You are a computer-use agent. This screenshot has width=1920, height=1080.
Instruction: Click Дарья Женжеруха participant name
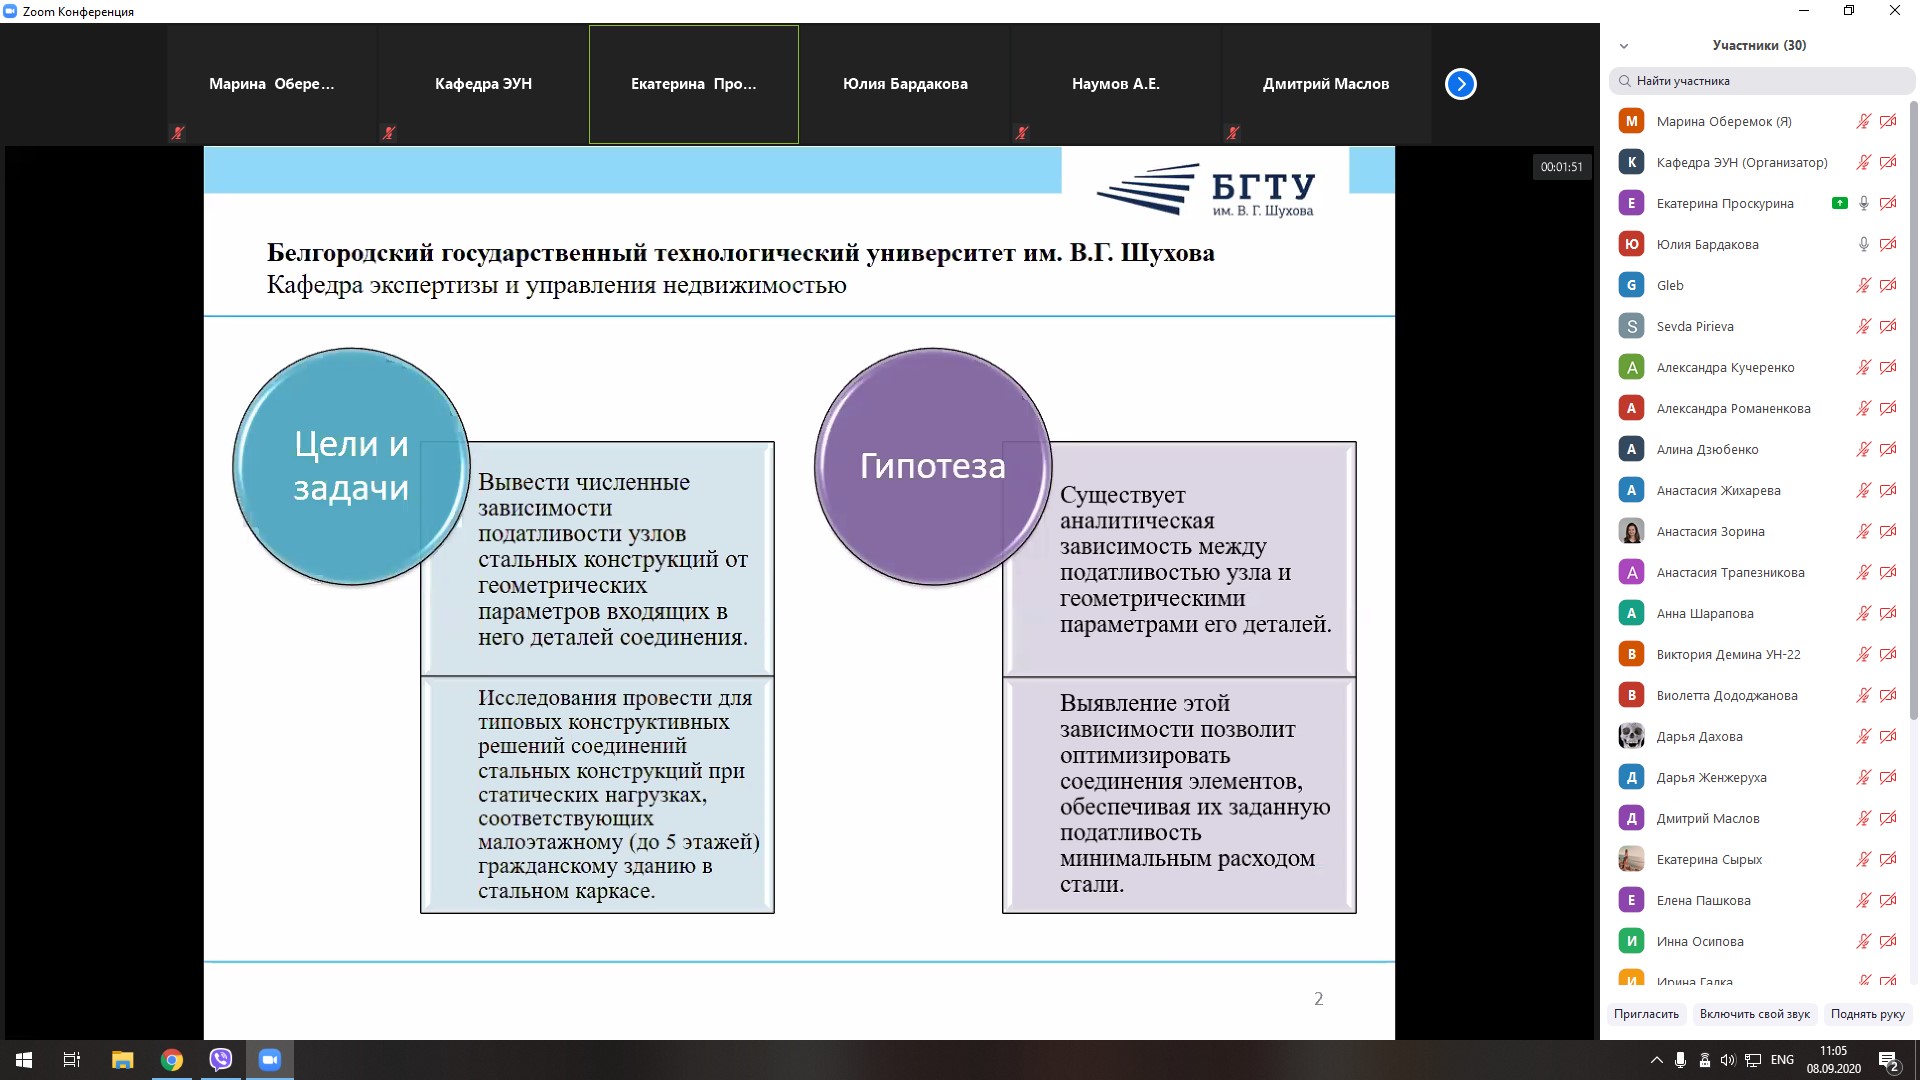click(1711, 777)
